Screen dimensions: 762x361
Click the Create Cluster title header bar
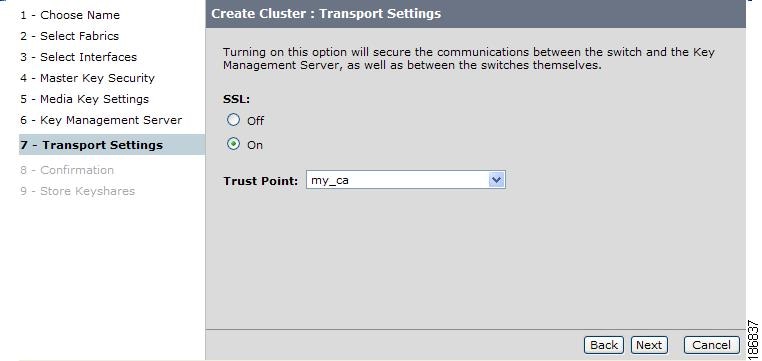(x=475, y=14)
